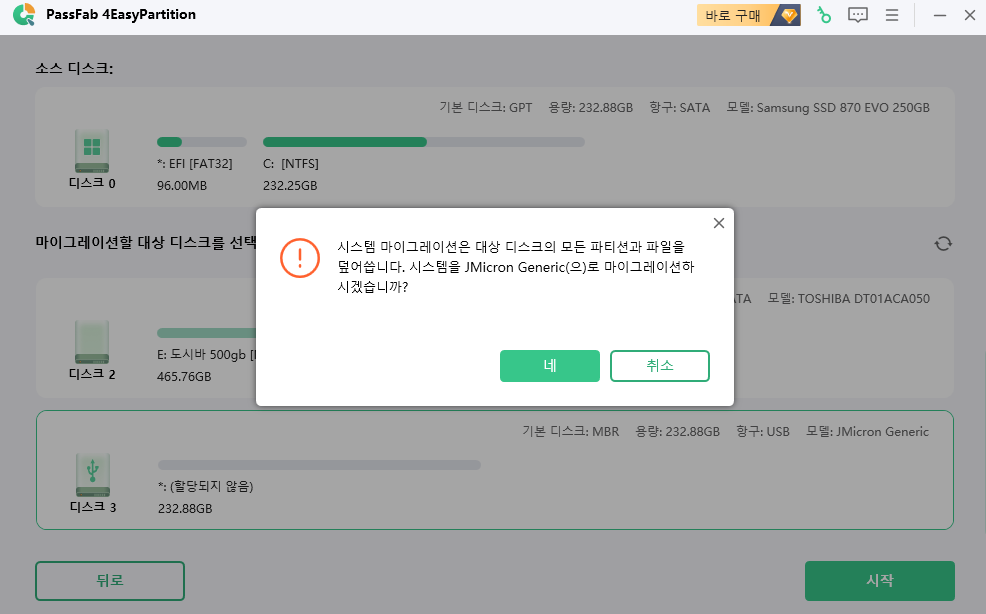Screen dimensions: 986x614
Task: Open the 바로 구매 purchase banner
Action: 748,15
